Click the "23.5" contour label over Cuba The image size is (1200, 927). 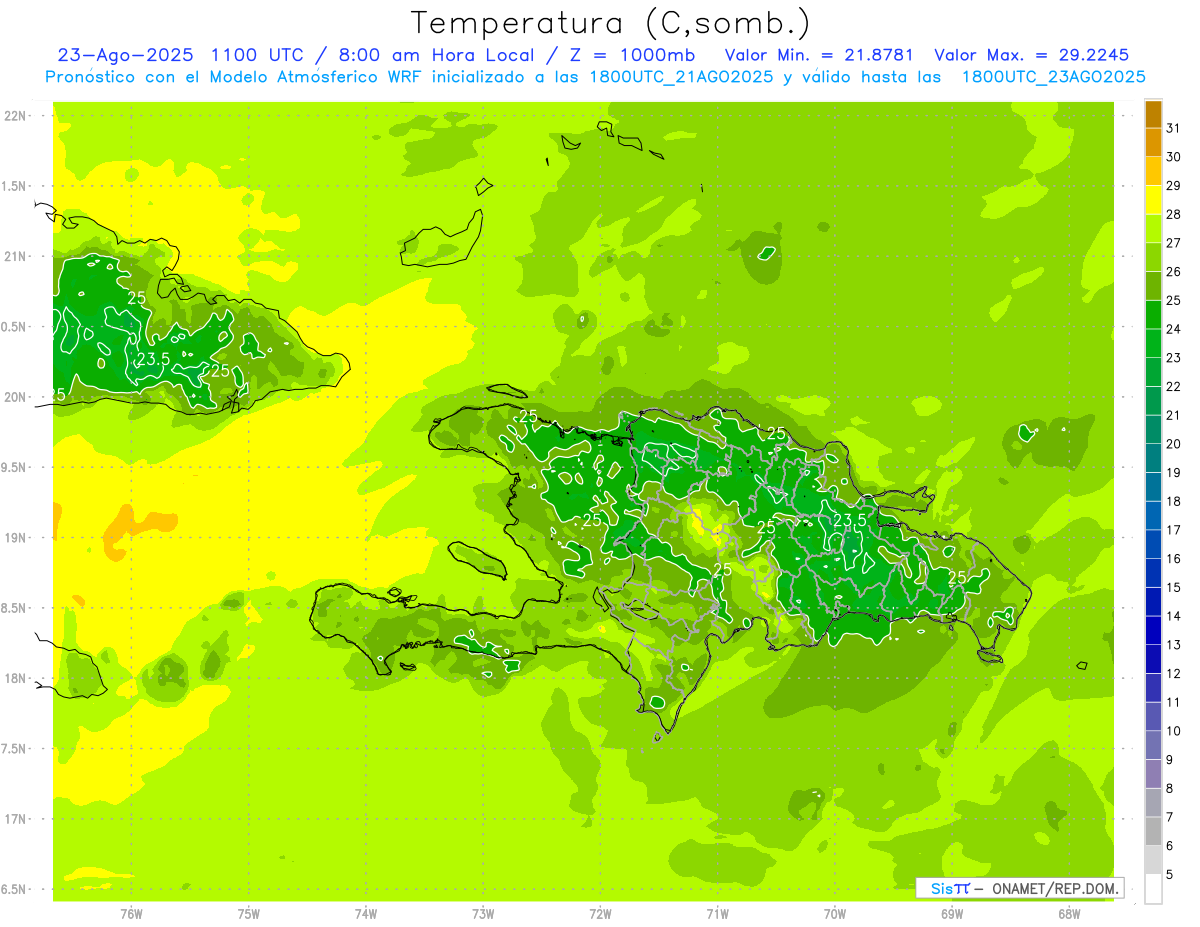click(x=153, y=359)
